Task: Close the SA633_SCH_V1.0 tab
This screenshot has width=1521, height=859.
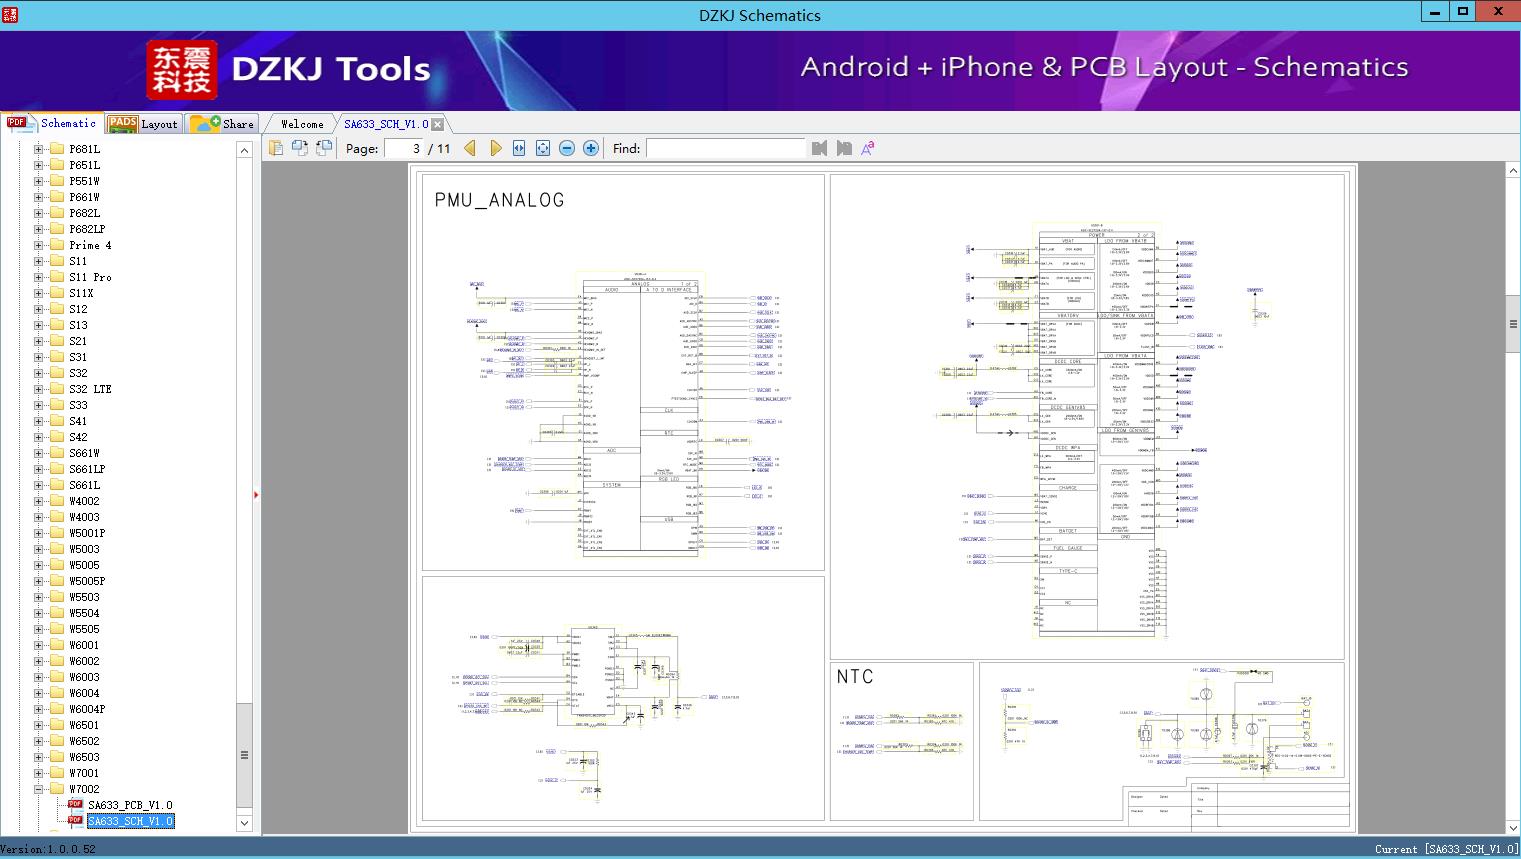Action: 437,124
